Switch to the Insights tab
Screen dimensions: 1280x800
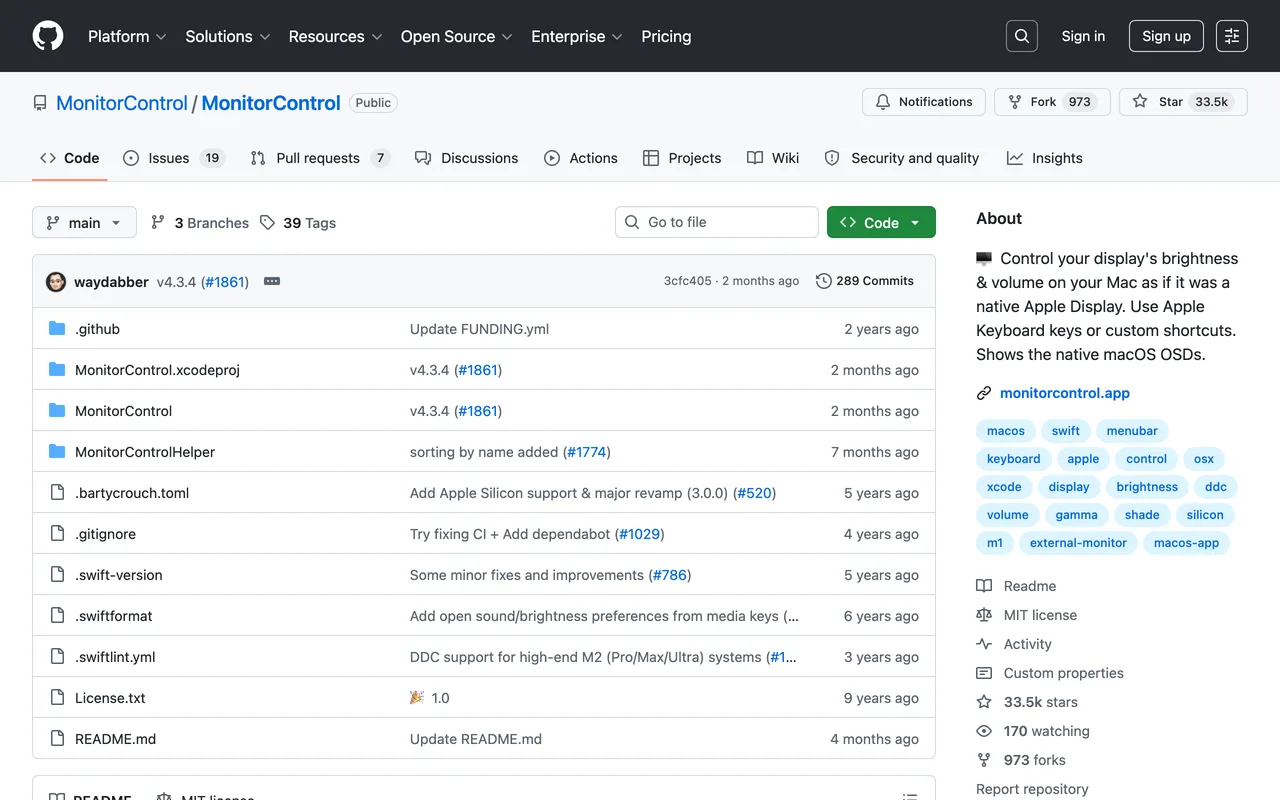[x=1044, y=158]
